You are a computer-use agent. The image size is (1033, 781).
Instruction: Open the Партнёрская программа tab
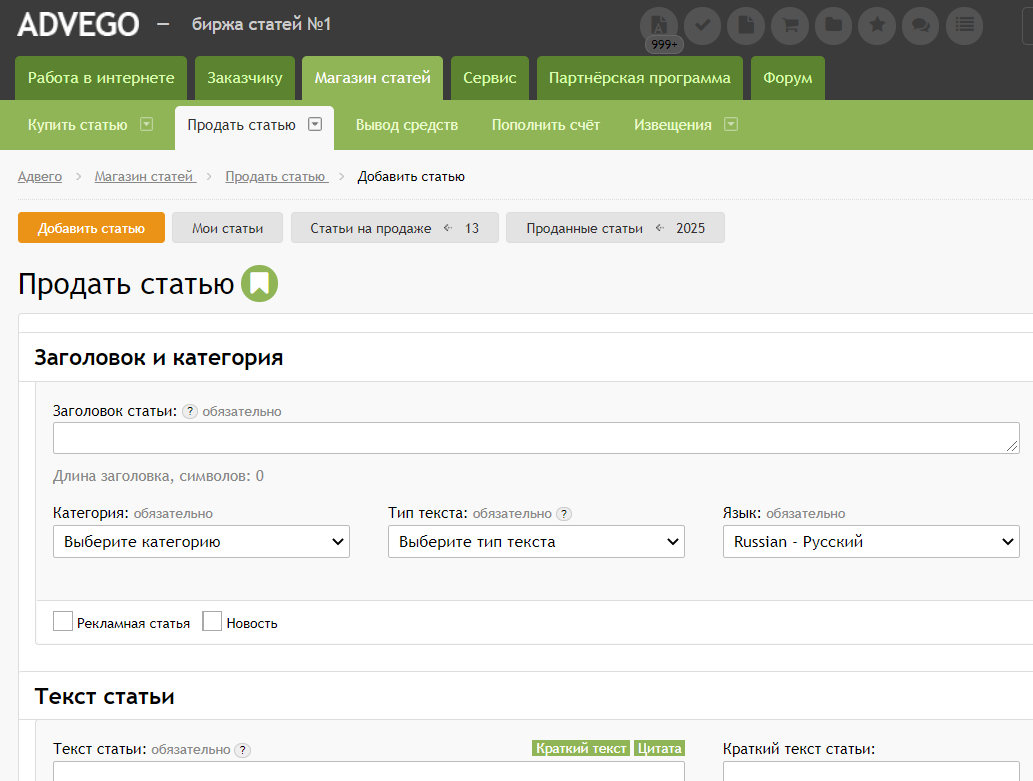point(640,78)
